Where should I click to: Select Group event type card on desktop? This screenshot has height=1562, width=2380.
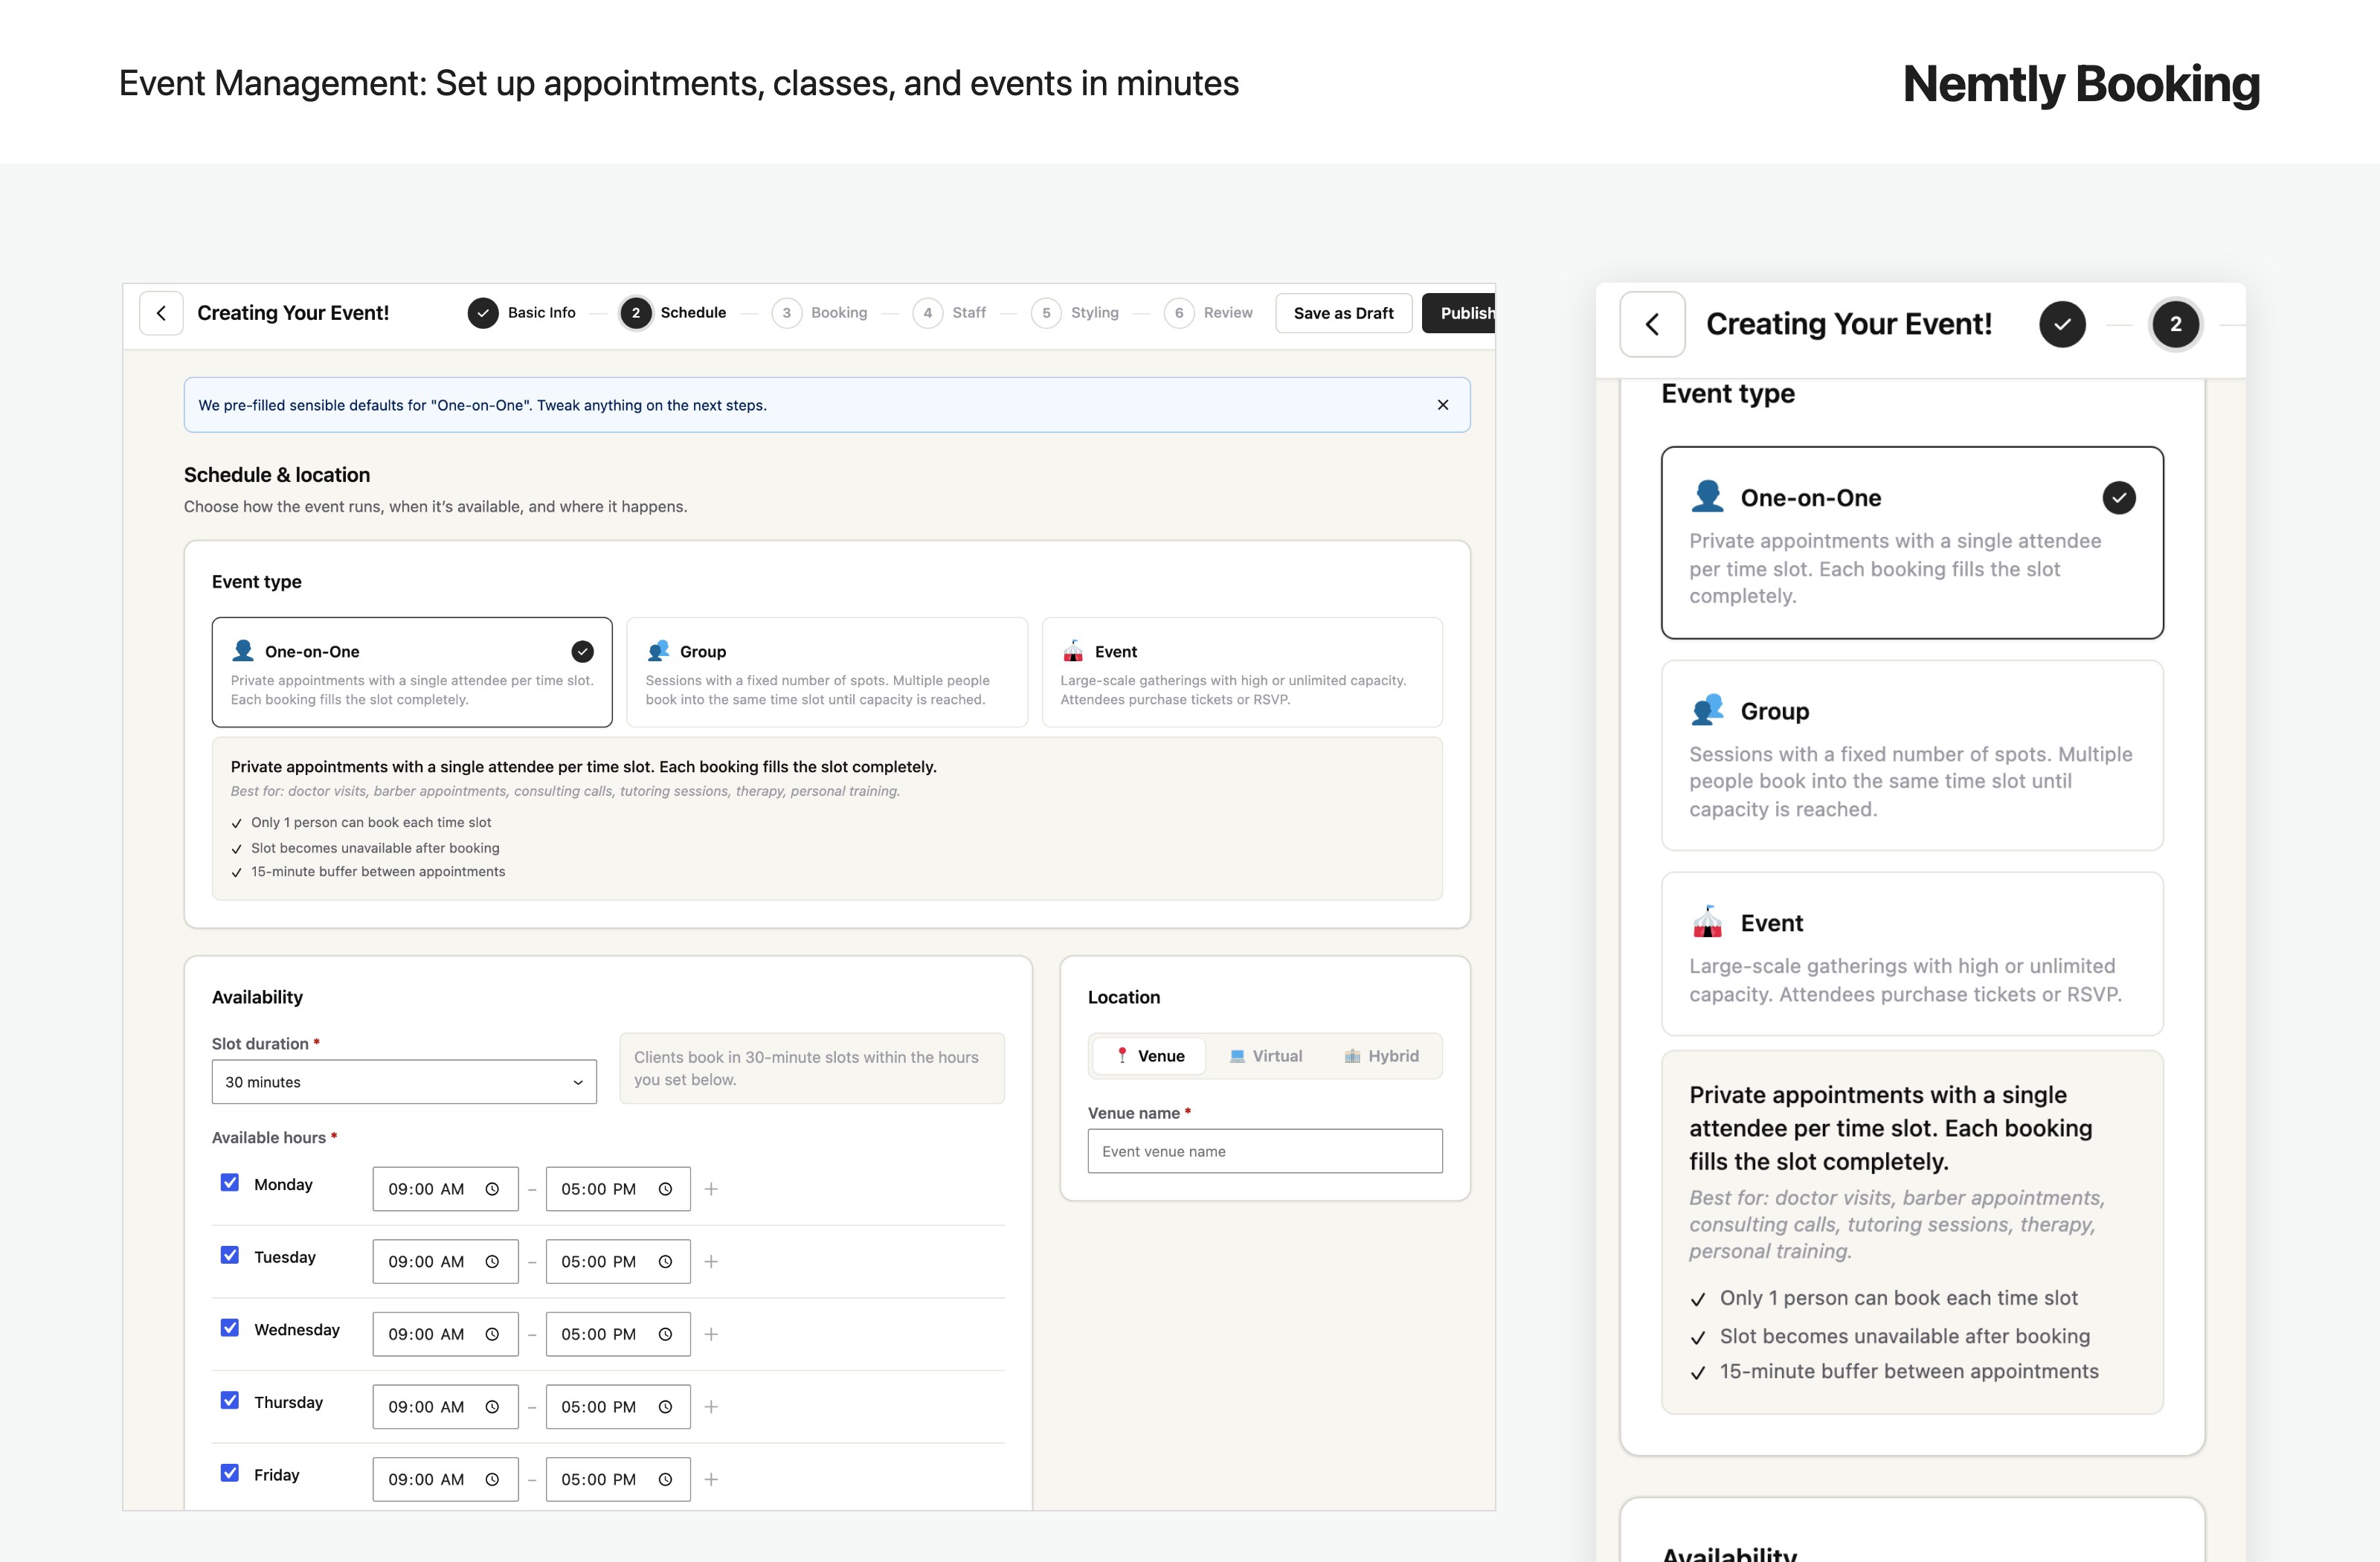click(827, 672)
